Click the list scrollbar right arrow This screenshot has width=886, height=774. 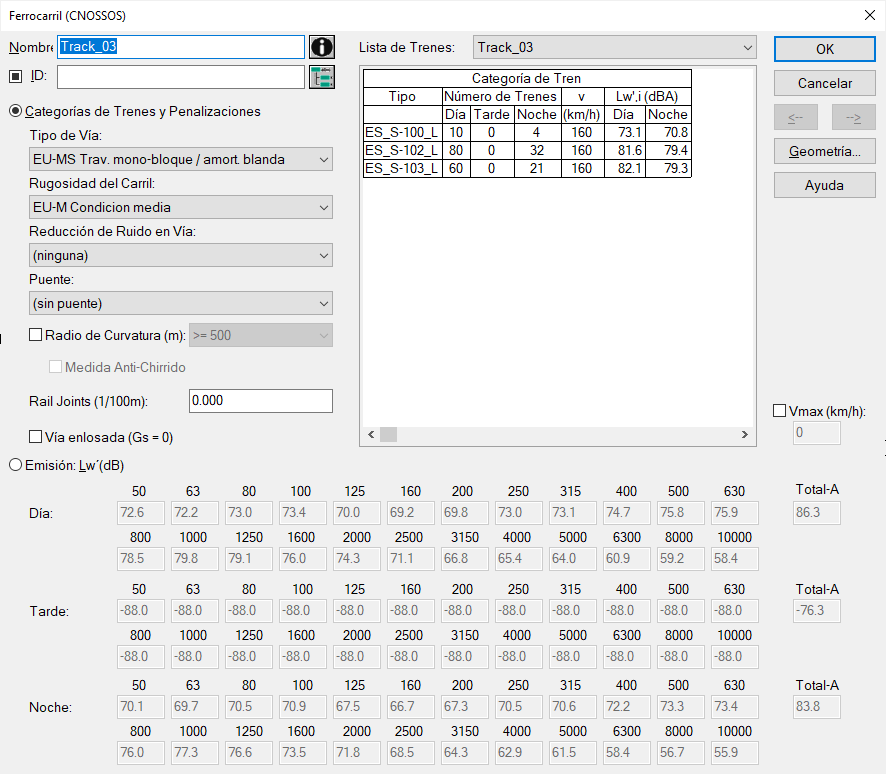tap(745, 434)
